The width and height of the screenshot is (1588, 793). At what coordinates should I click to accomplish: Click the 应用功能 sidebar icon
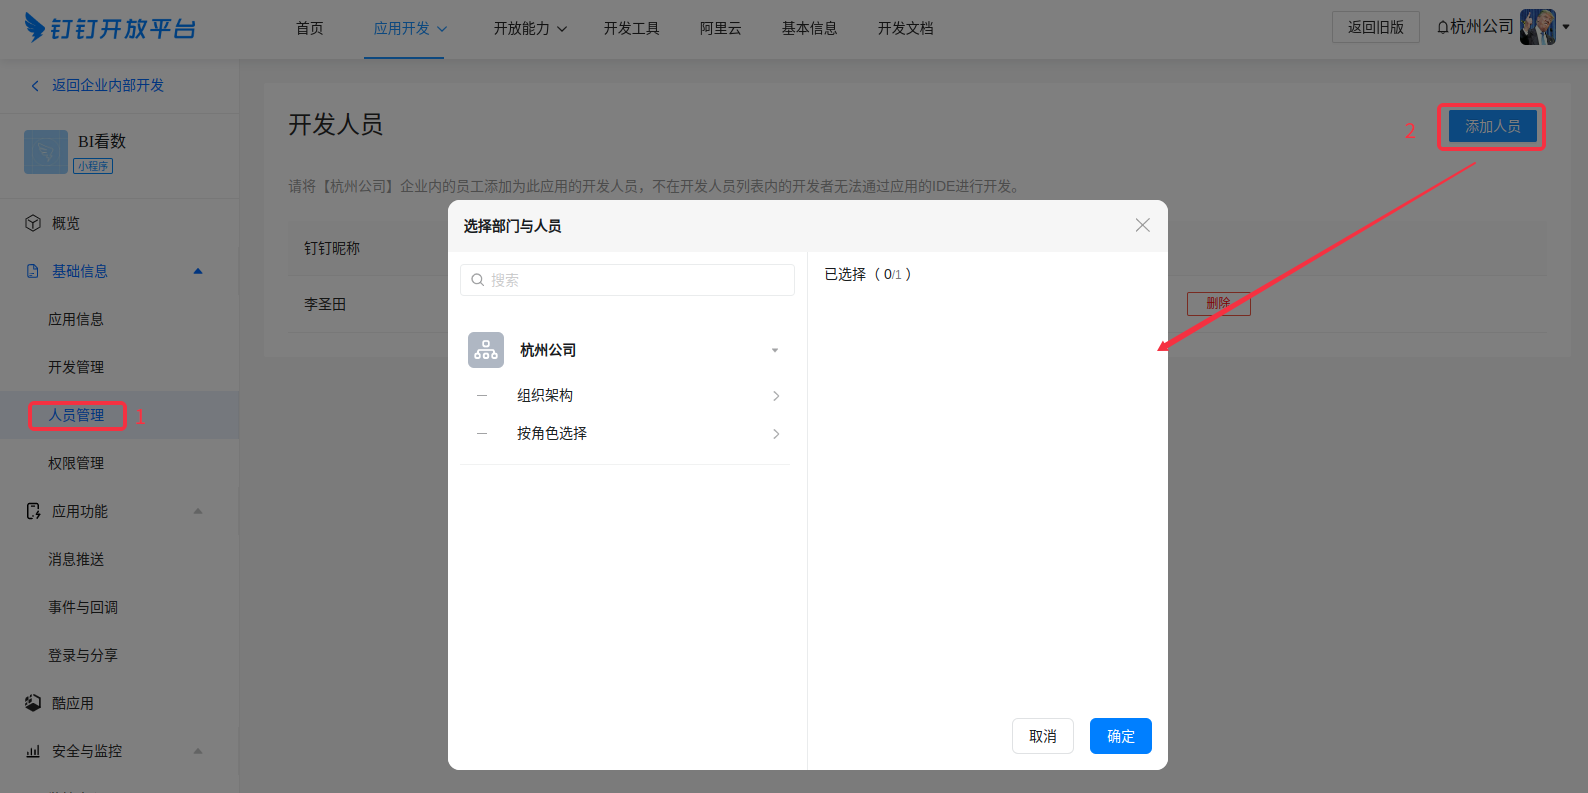pyautogui.click(x=33, y=511)
